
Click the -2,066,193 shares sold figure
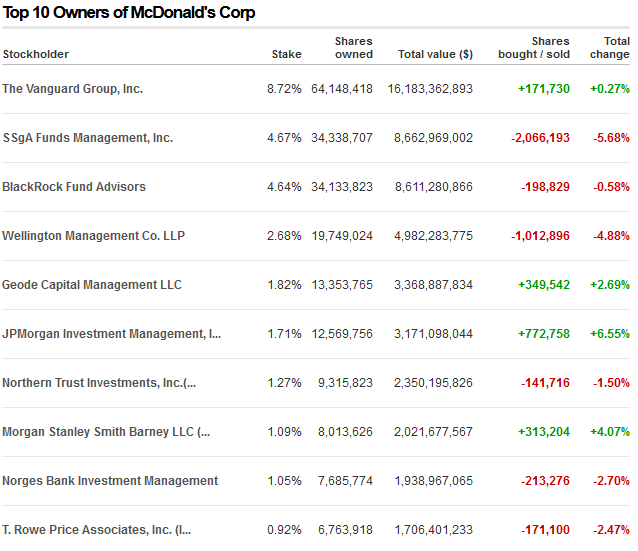(x=540, y=138)
